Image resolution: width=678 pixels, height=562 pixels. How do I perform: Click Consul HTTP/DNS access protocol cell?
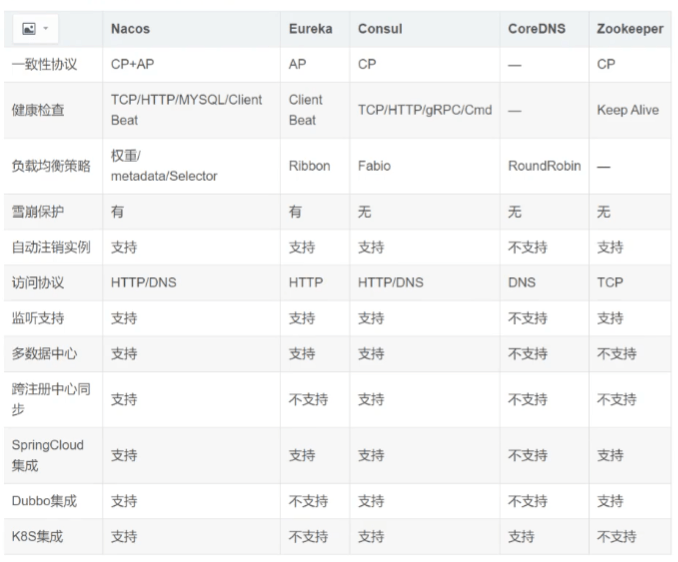click(x=390, y=282)
